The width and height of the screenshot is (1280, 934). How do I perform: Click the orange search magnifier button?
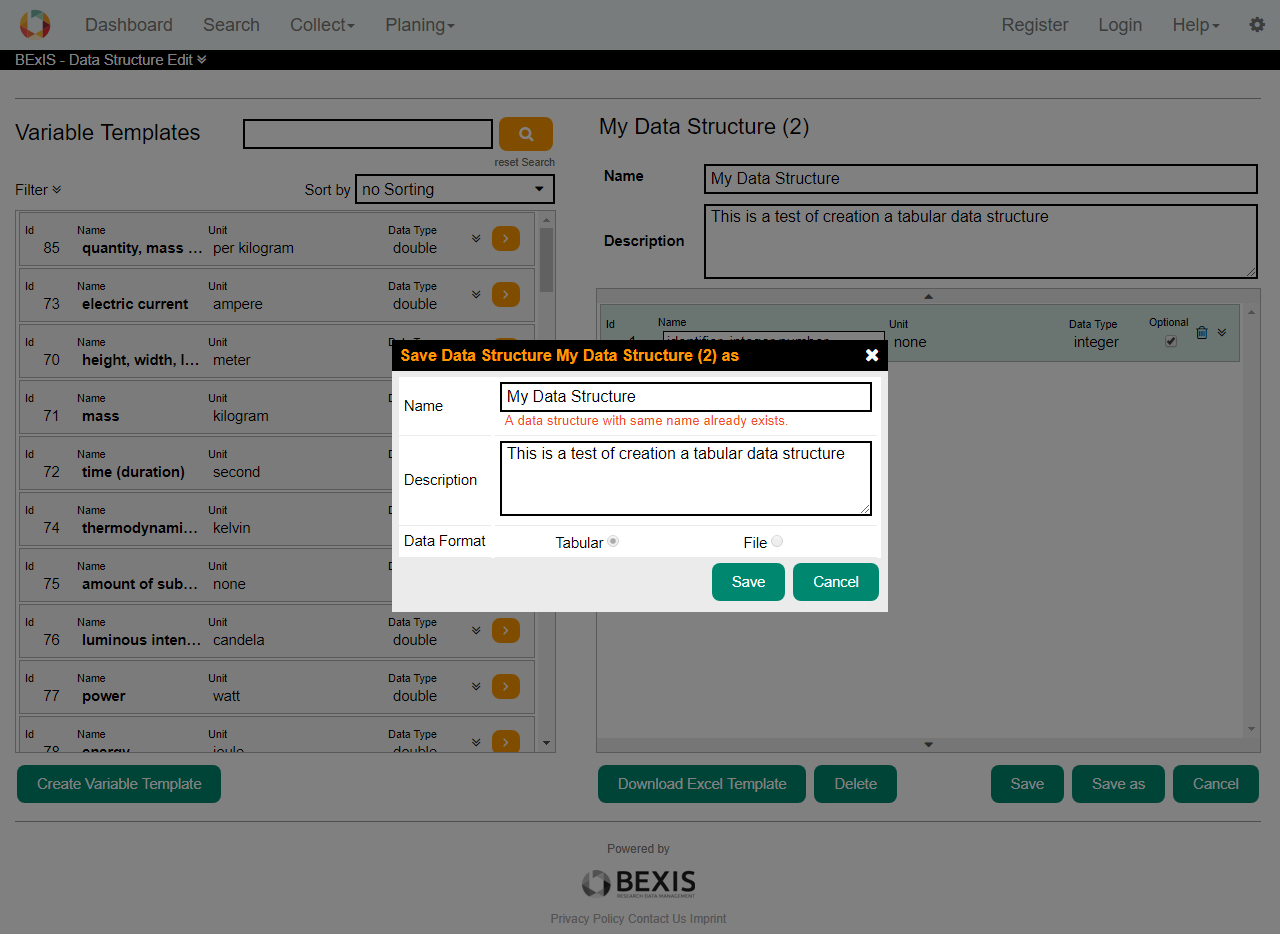[526, 134]
